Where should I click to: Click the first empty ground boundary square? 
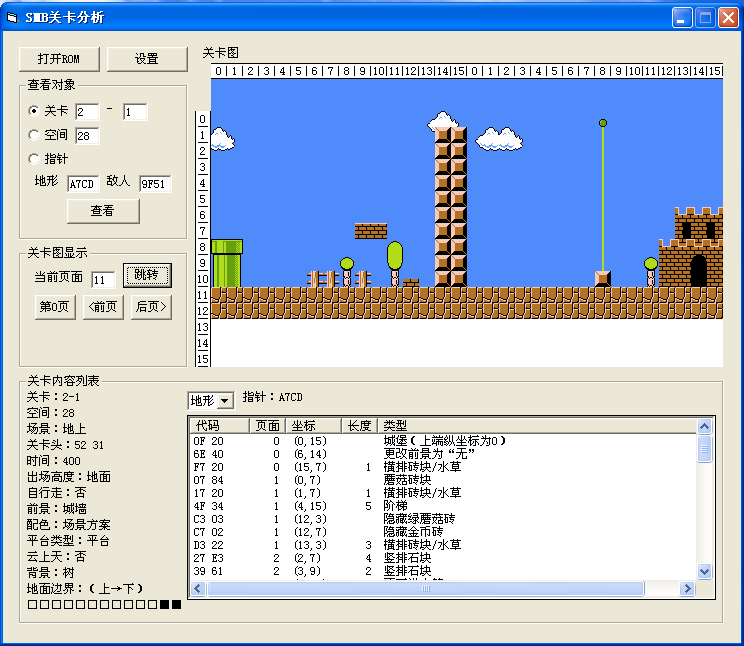click(33, 604)
